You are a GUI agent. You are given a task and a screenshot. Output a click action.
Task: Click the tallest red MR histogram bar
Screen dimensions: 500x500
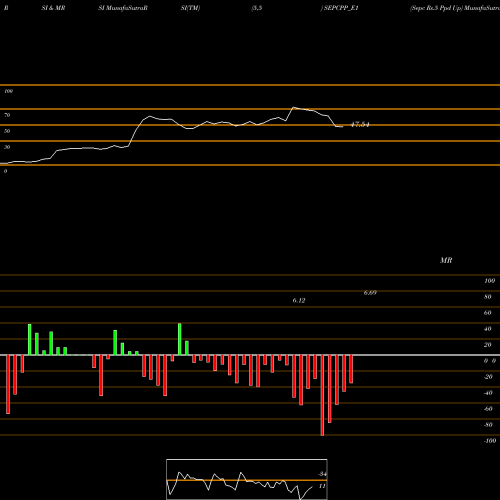[x=322, y=395]
